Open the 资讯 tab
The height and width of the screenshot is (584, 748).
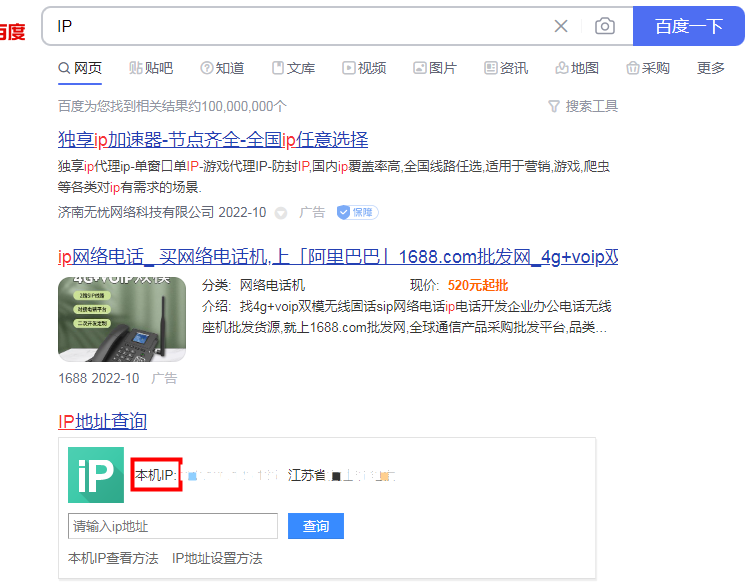506,68
